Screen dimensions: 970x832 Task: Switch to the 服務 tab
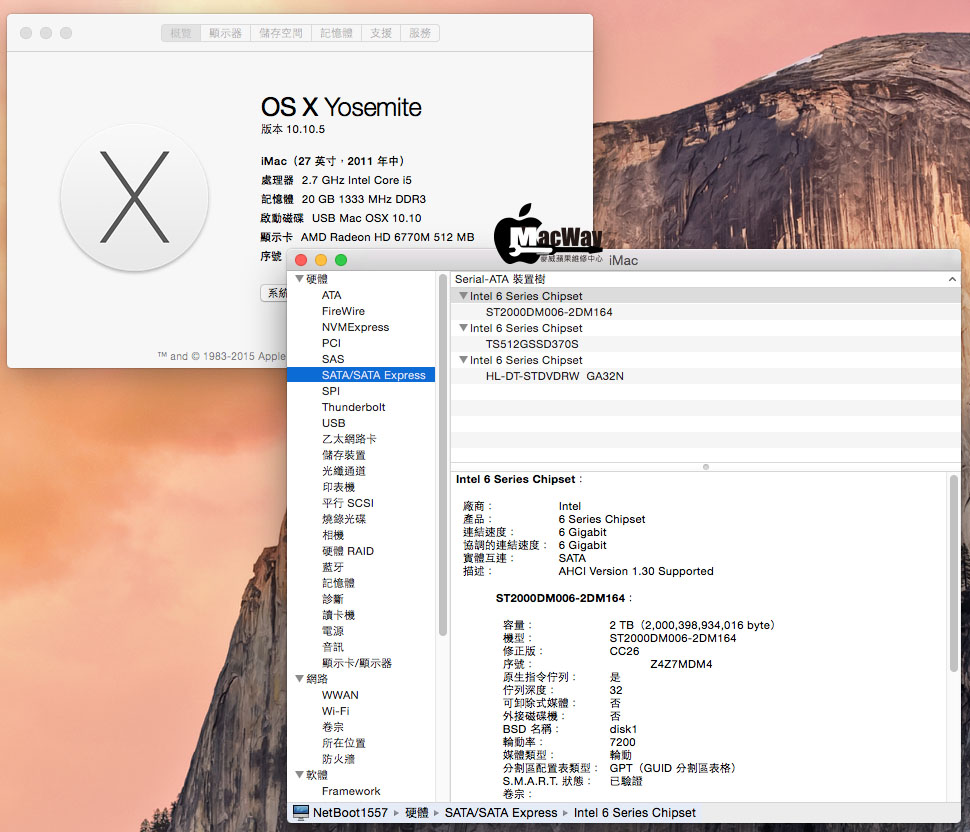pos(420,33)
